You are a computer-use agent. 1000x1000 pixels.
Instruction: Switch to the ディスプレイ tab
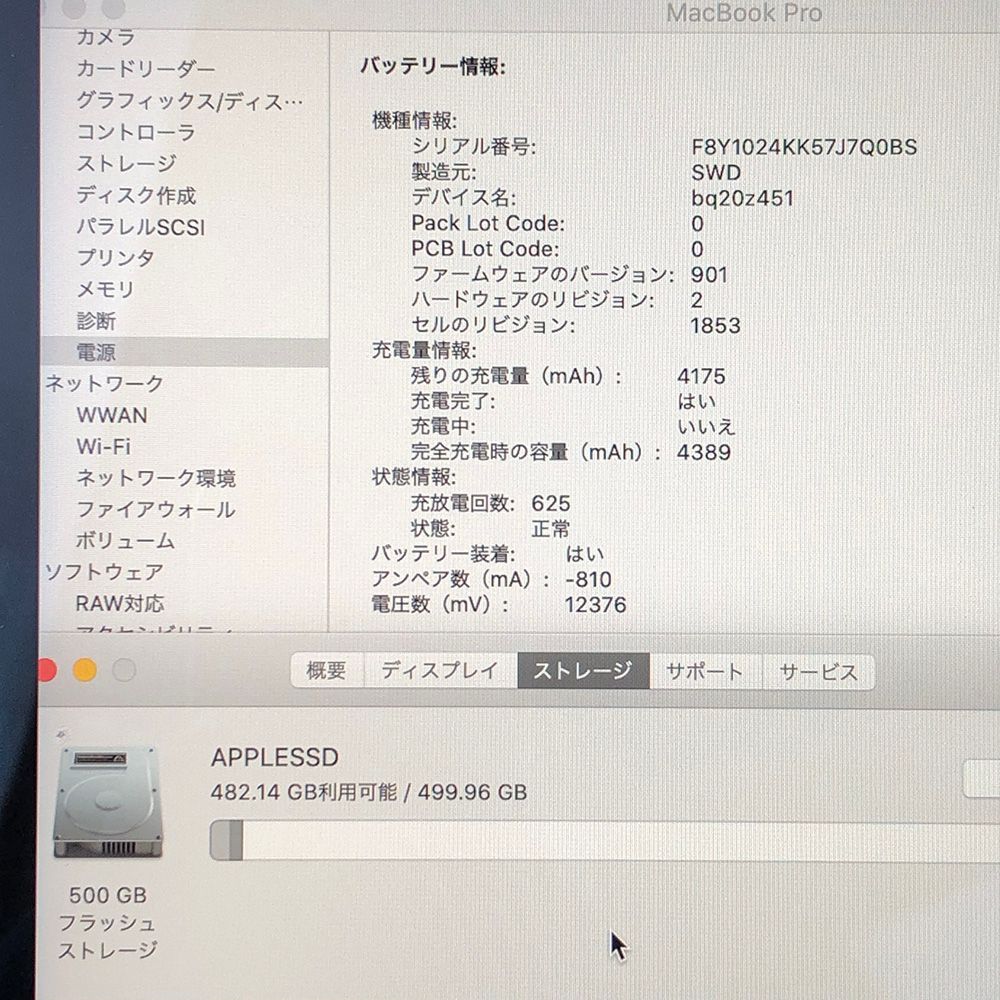coord(440,670)
